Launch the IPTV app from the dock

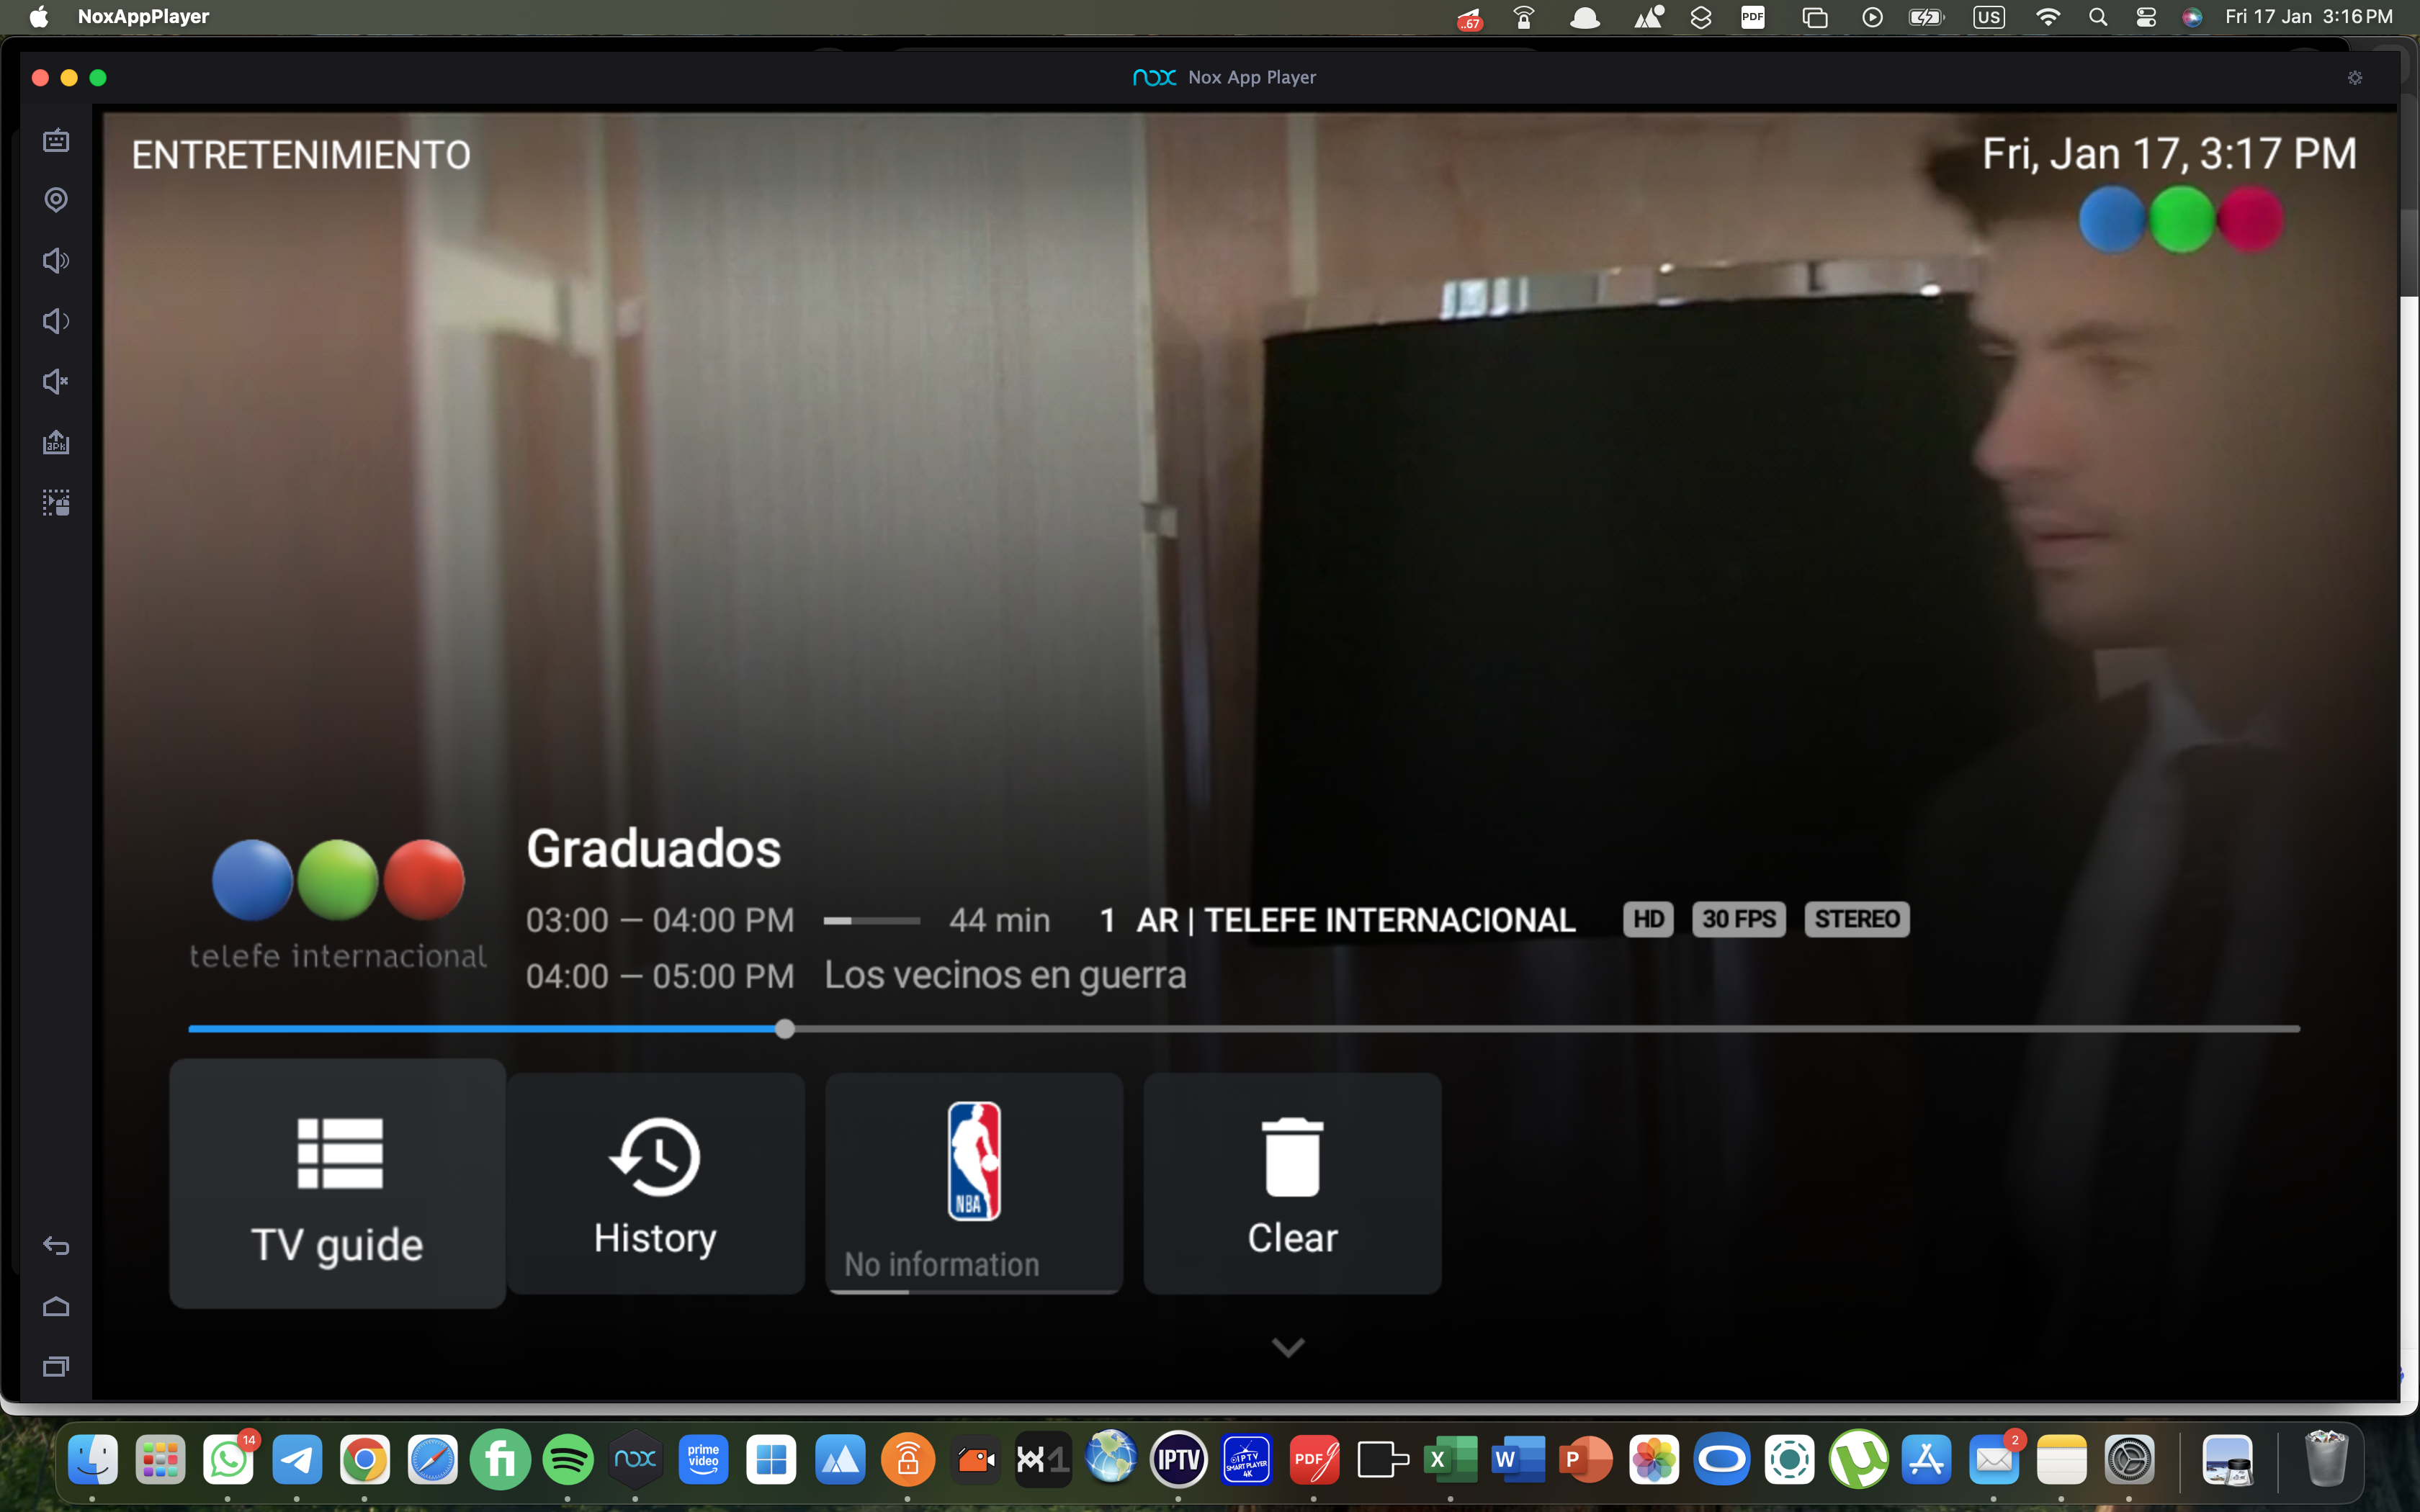1178,1459
